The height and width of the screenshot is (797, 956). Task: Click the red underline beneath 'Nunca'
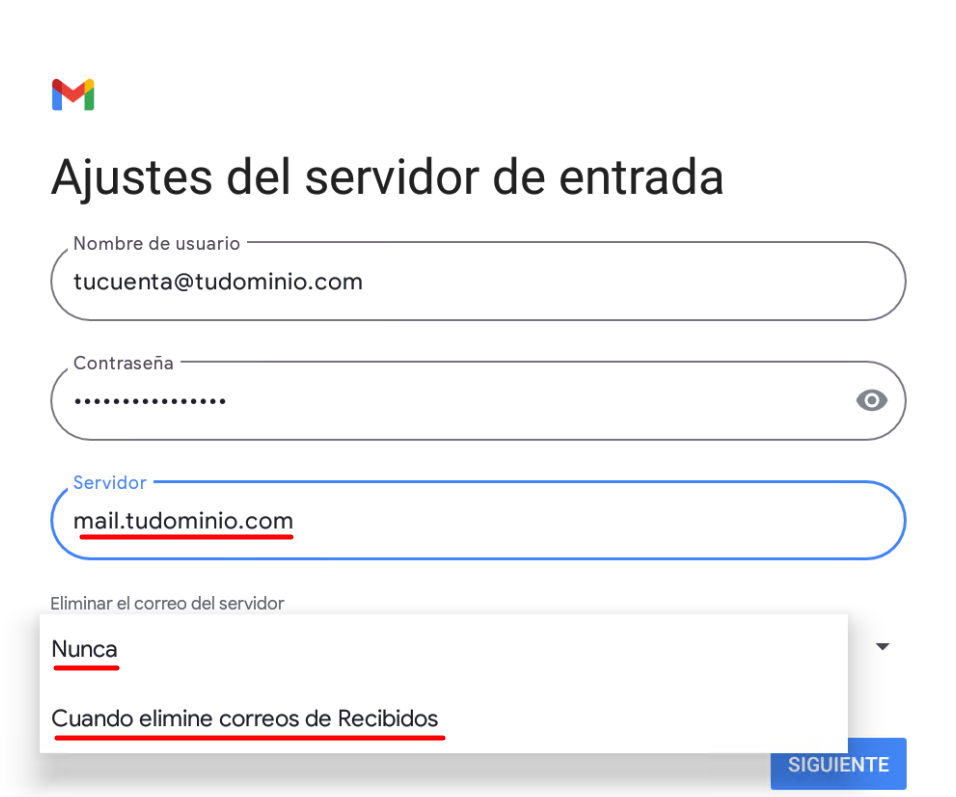[85, 668]
